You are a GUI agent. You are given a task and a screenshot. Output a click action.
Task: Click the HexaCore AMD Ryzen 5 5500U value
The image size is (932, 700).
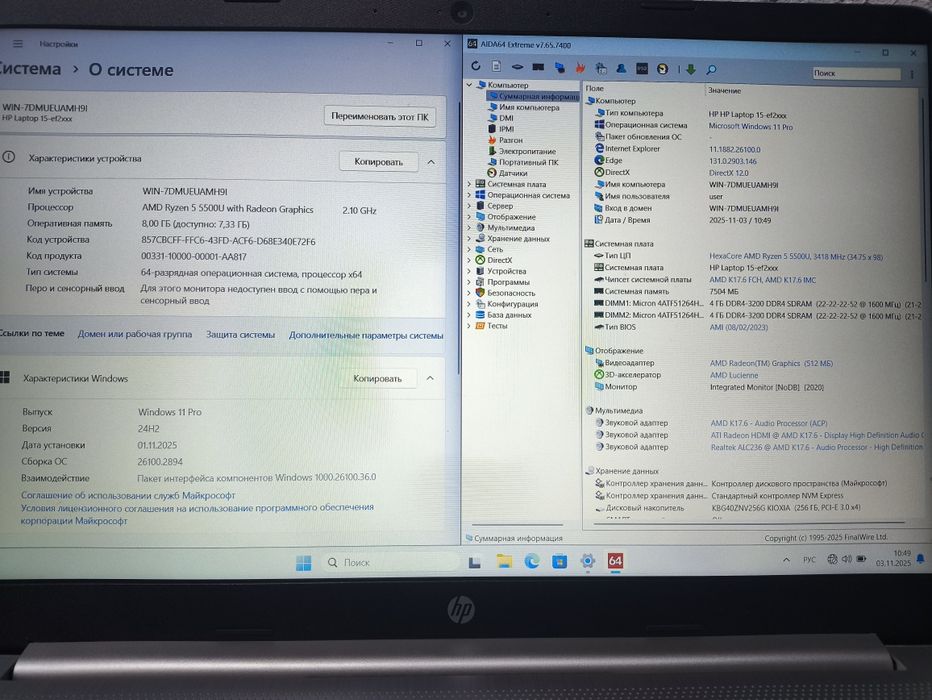pos(796,257)
